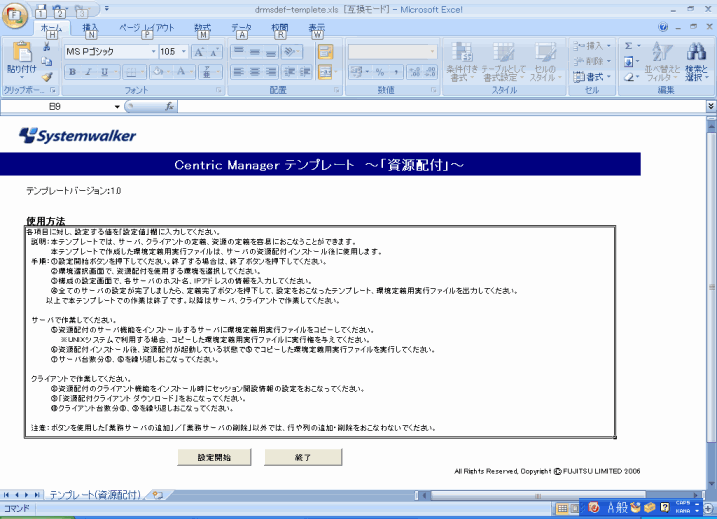The image size is (717, 519).
Task: Open Find and Select binoculars
Action: [696, 62]
